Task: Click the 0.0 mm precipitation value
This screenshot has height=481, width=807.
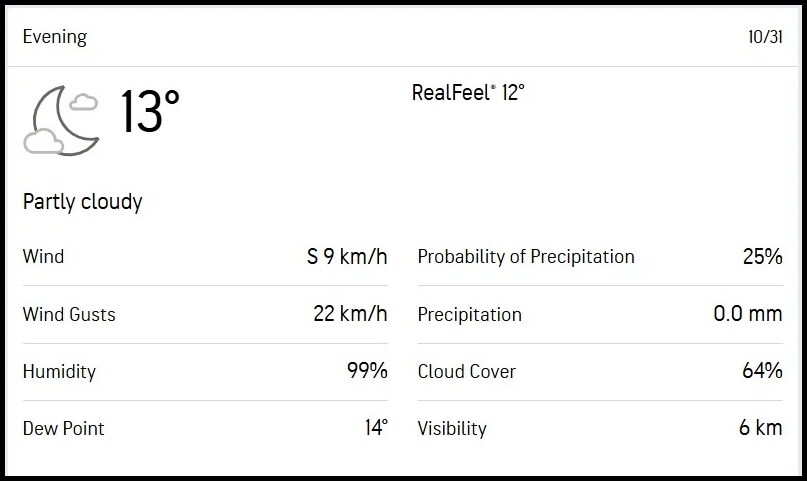Action: point(748,314)
